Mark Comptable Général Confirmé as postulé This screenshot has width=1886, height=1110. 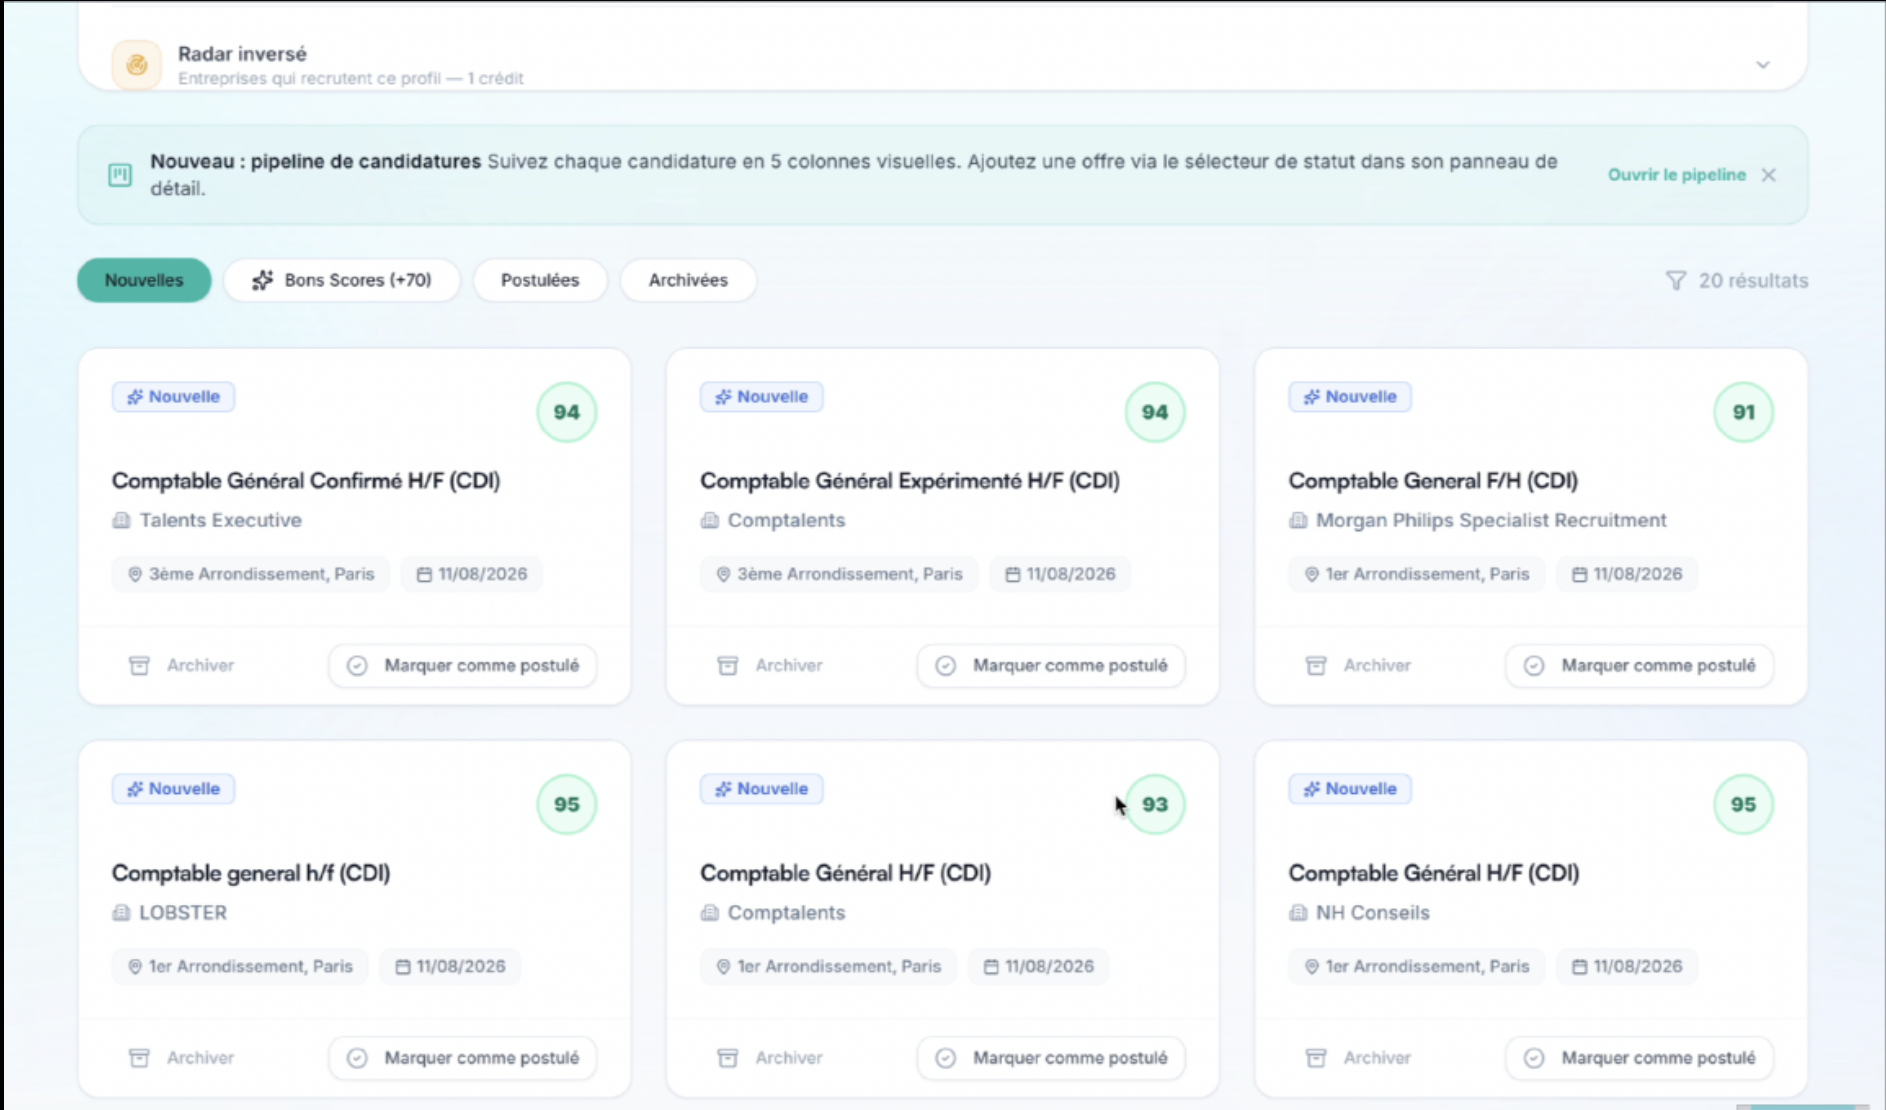463,665
